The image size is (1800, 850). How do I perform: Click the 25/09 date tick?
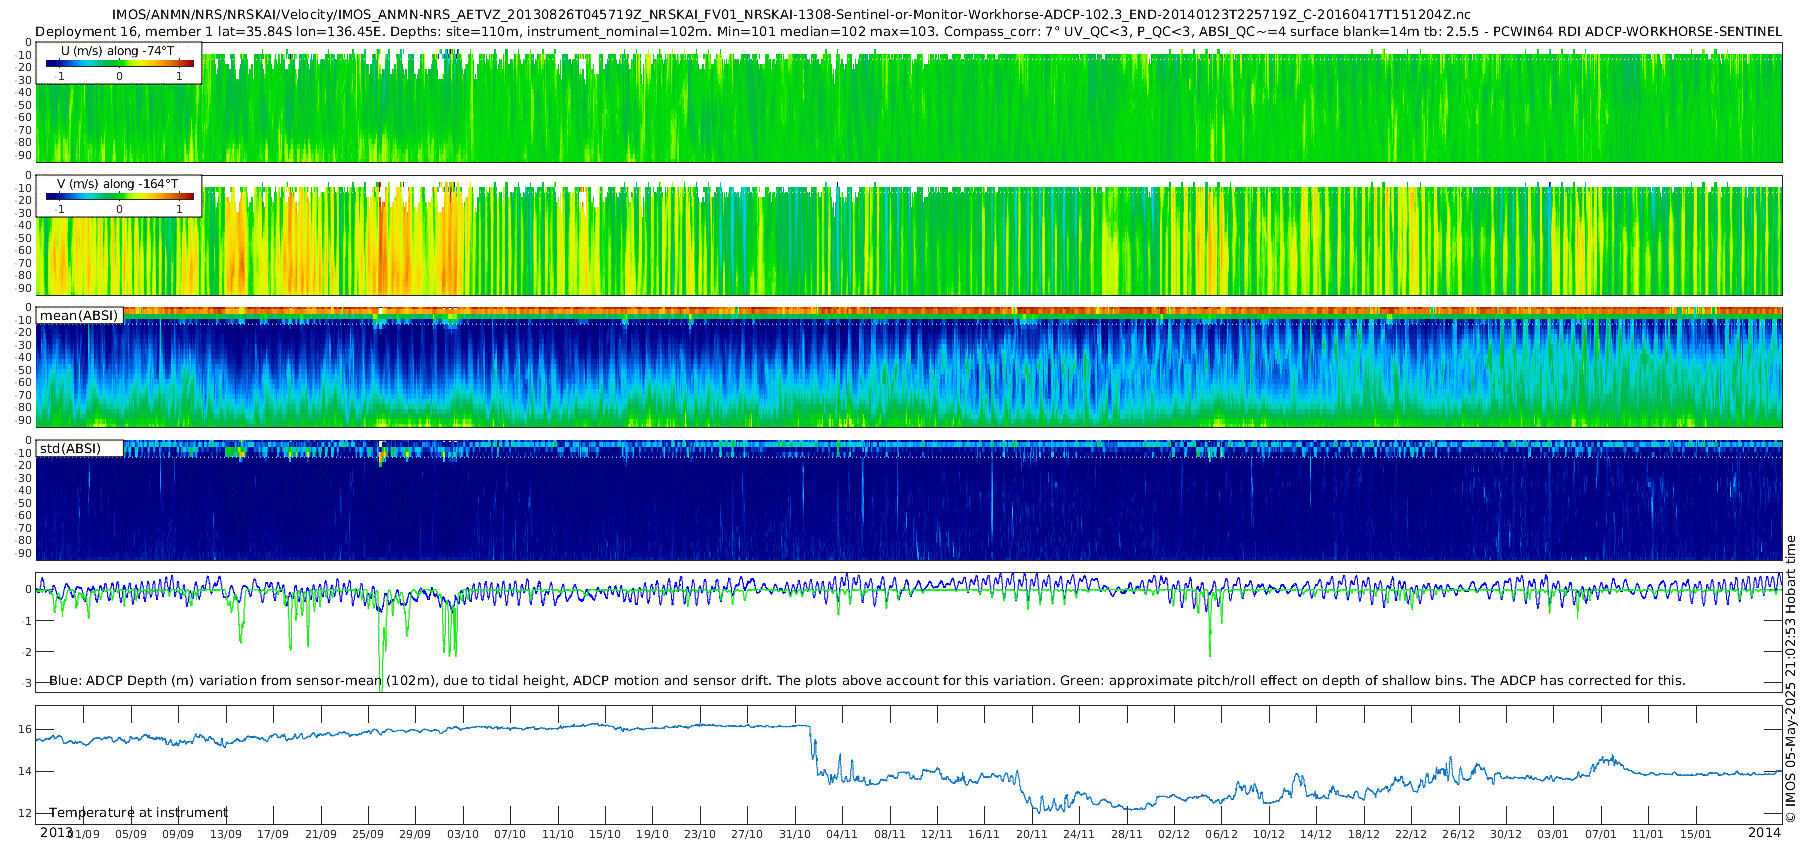(367, 834)
